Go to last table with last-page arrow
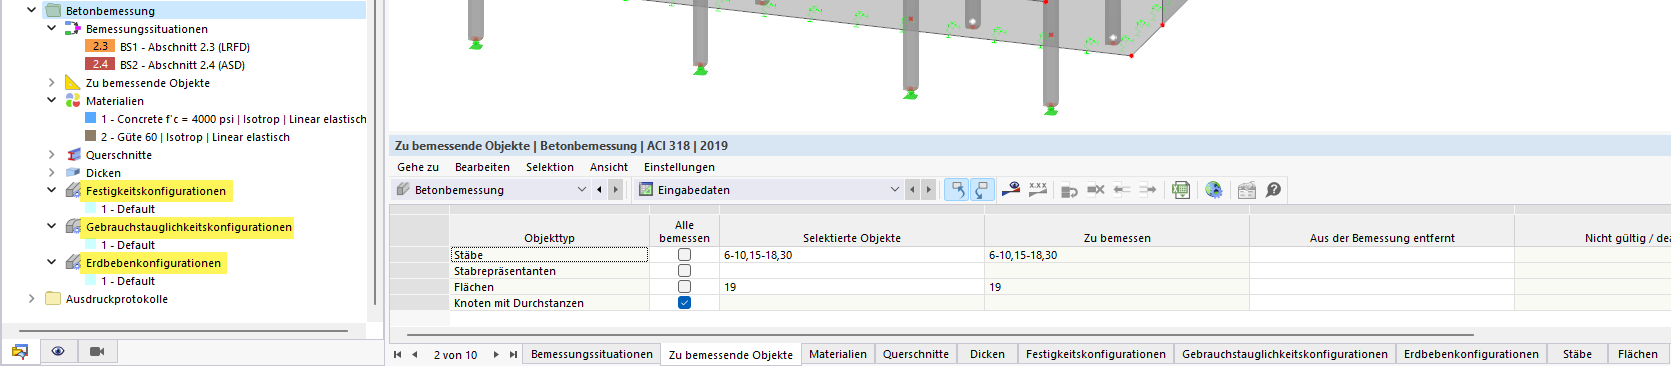This screenshot has width=1671, height=366. point(513,354)
